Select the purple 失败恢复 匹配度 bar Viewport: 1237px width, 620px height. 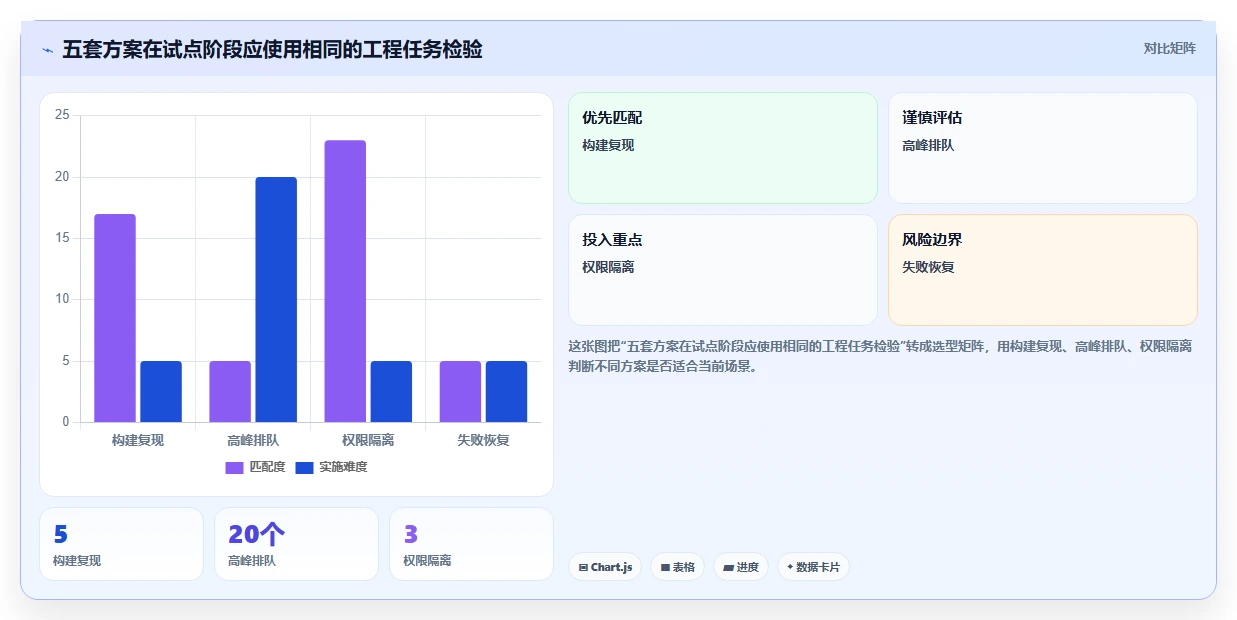[x=460, y=391]
